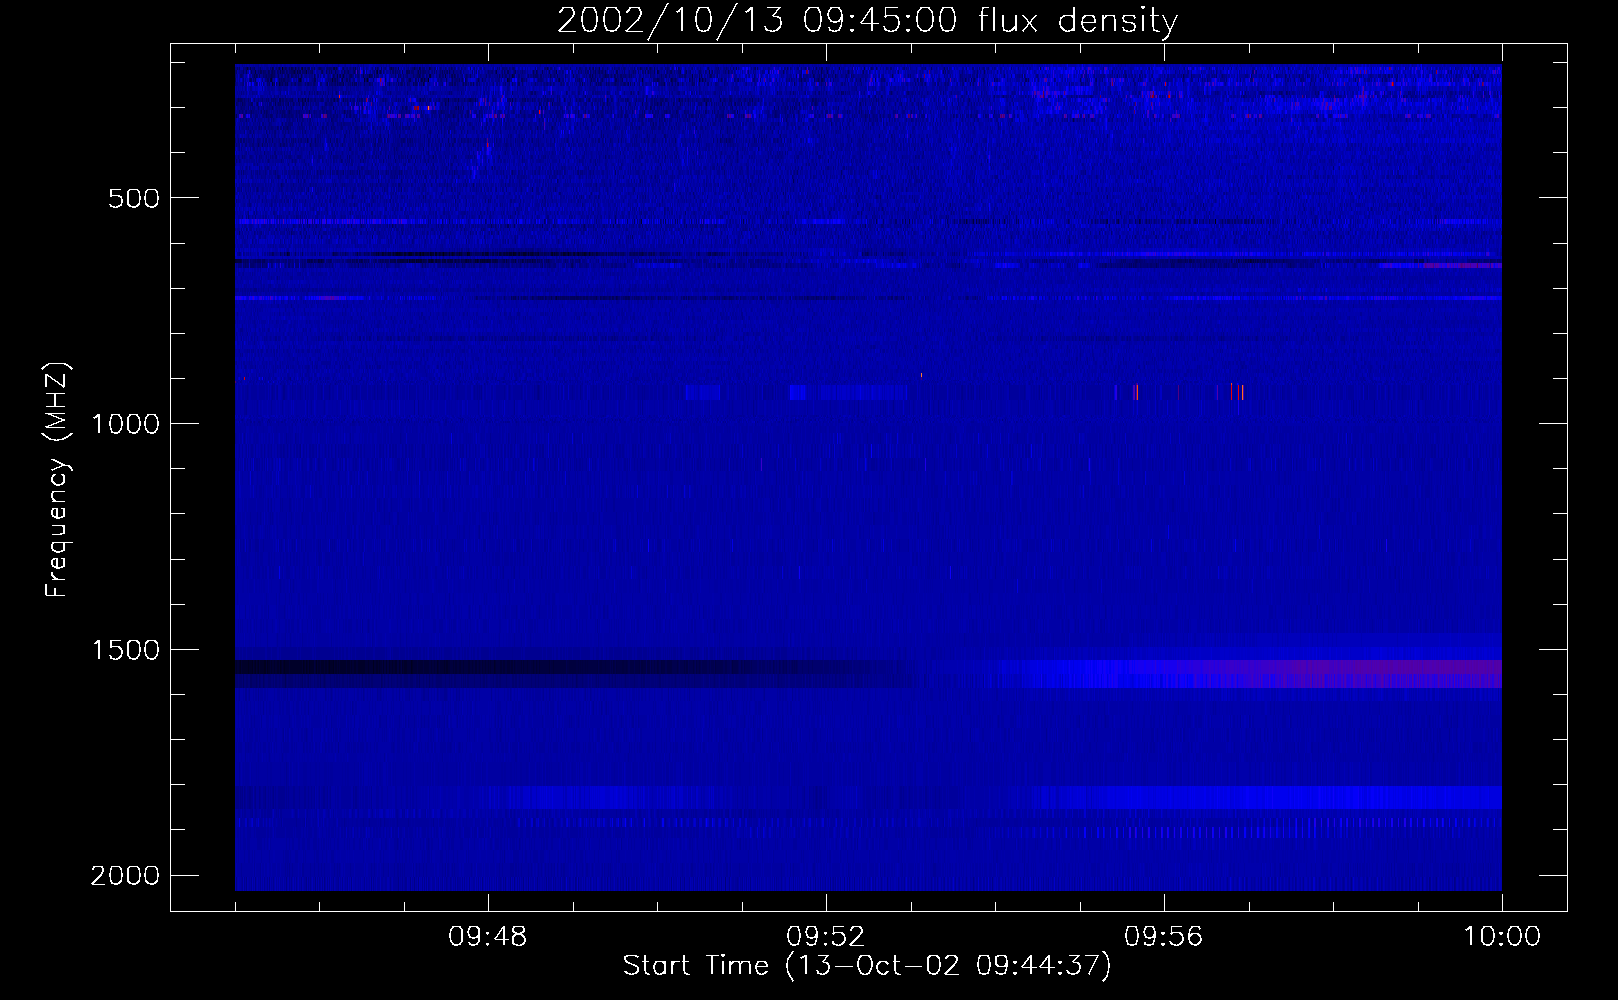Click the 09:48 time tick label

click(x=488, y=937)
